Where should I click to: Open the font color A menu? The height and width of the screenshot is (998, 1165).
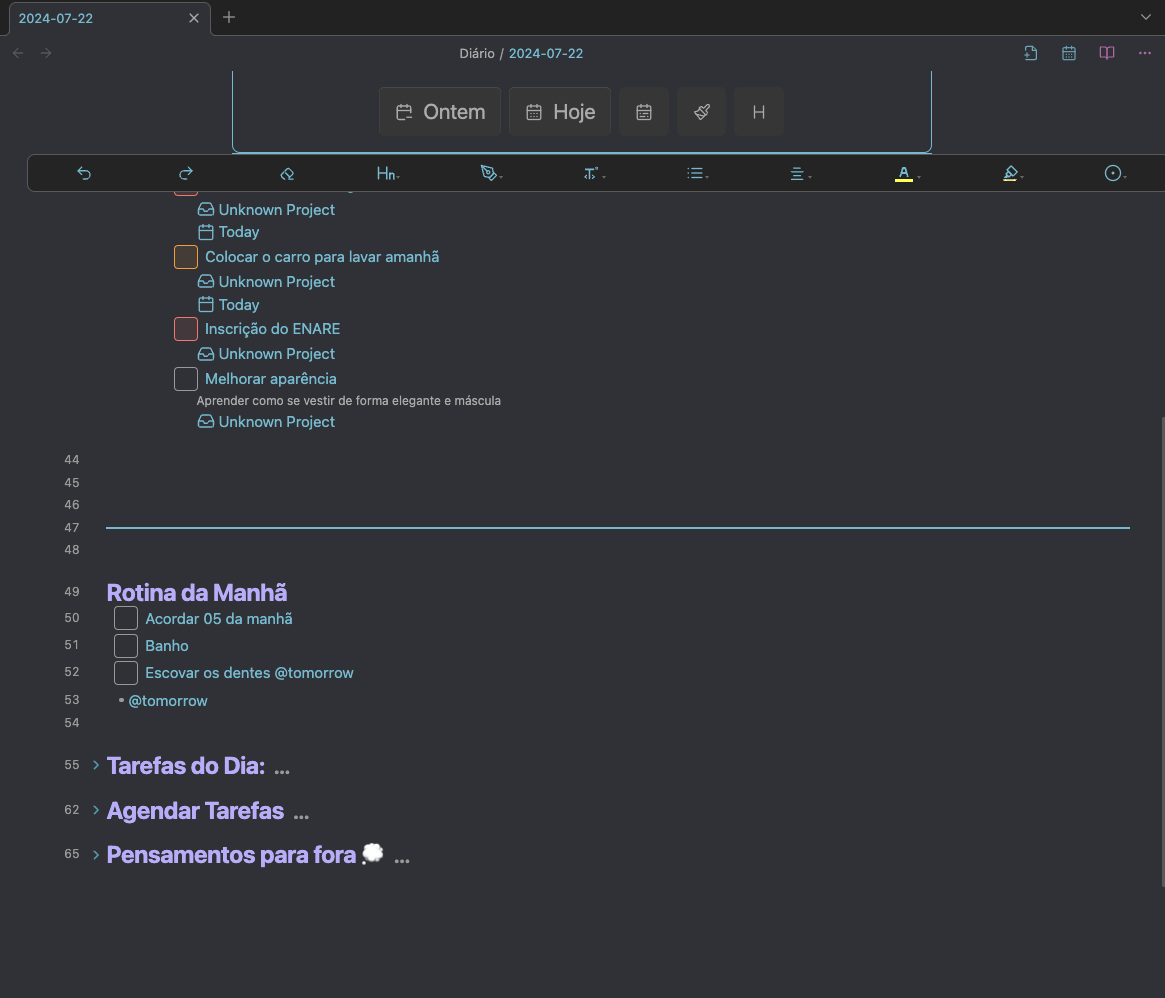pos(906,173)
